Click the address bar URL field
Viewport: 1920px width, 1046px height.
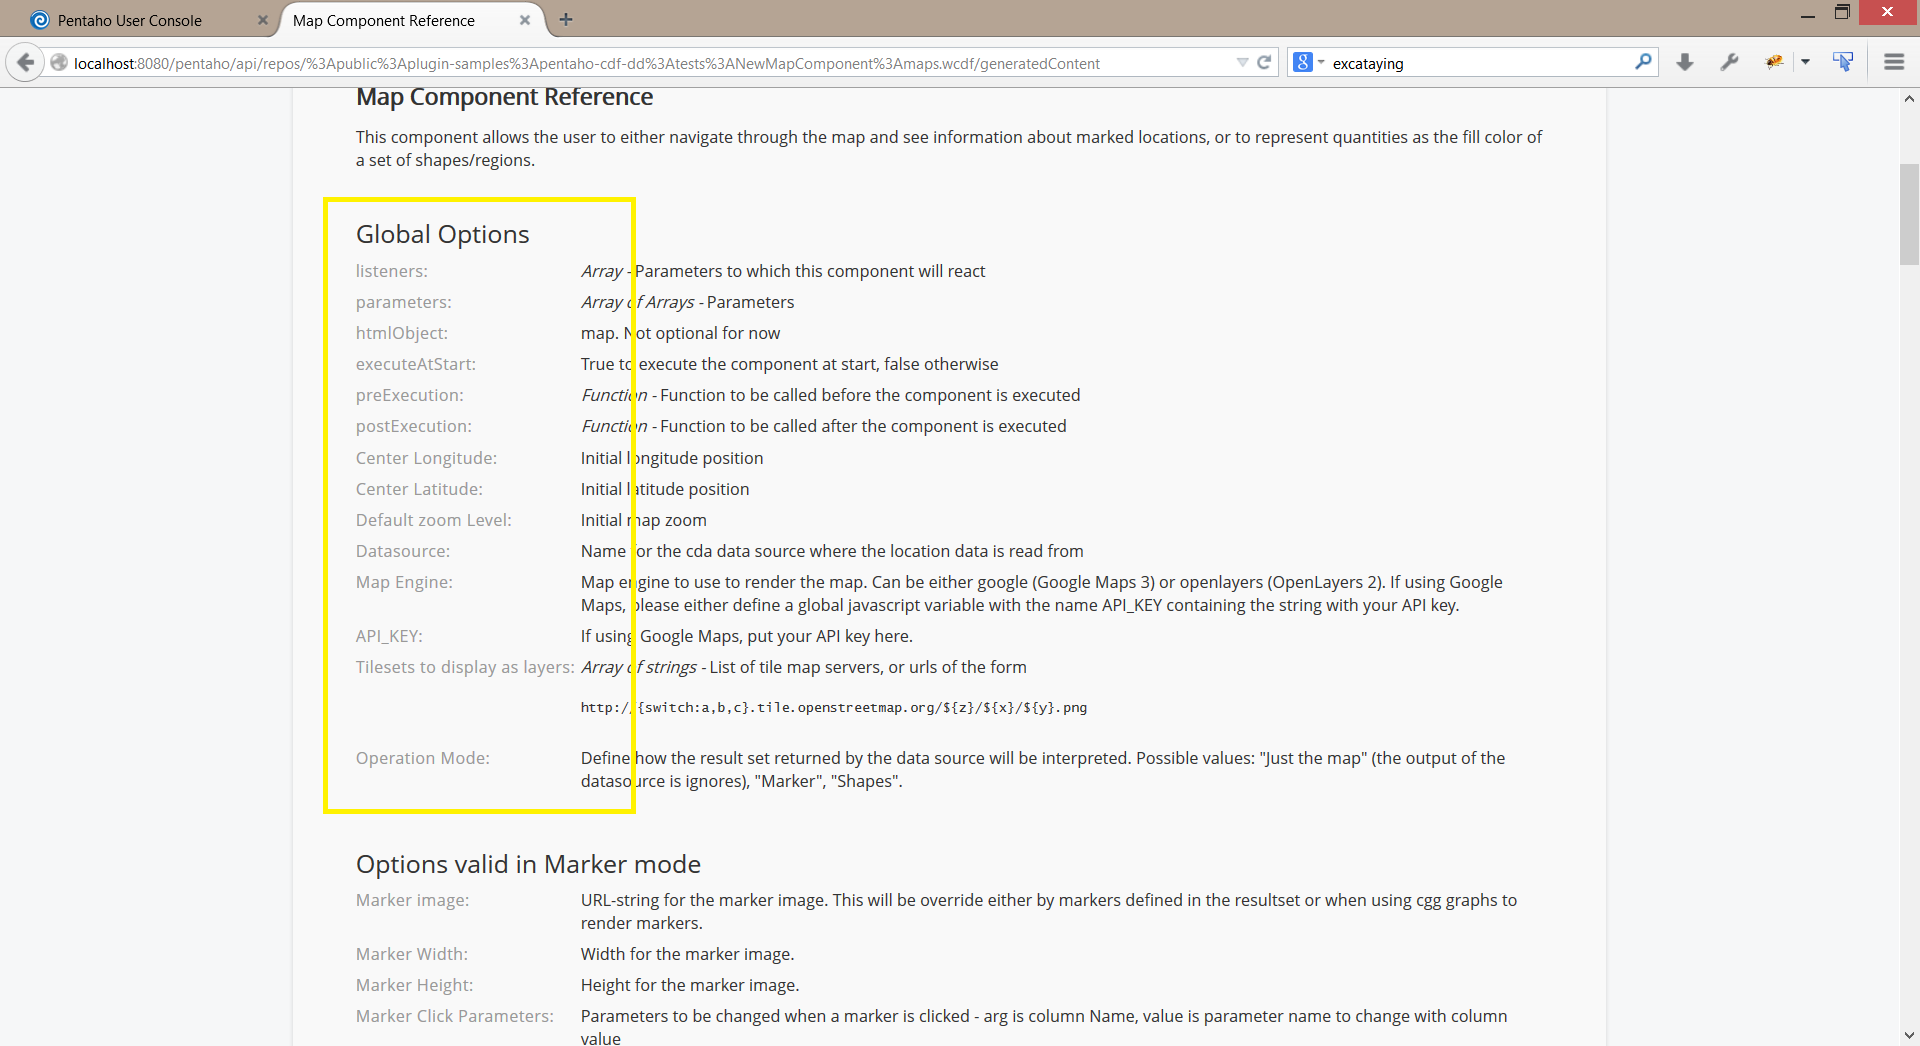click(650, 63)
